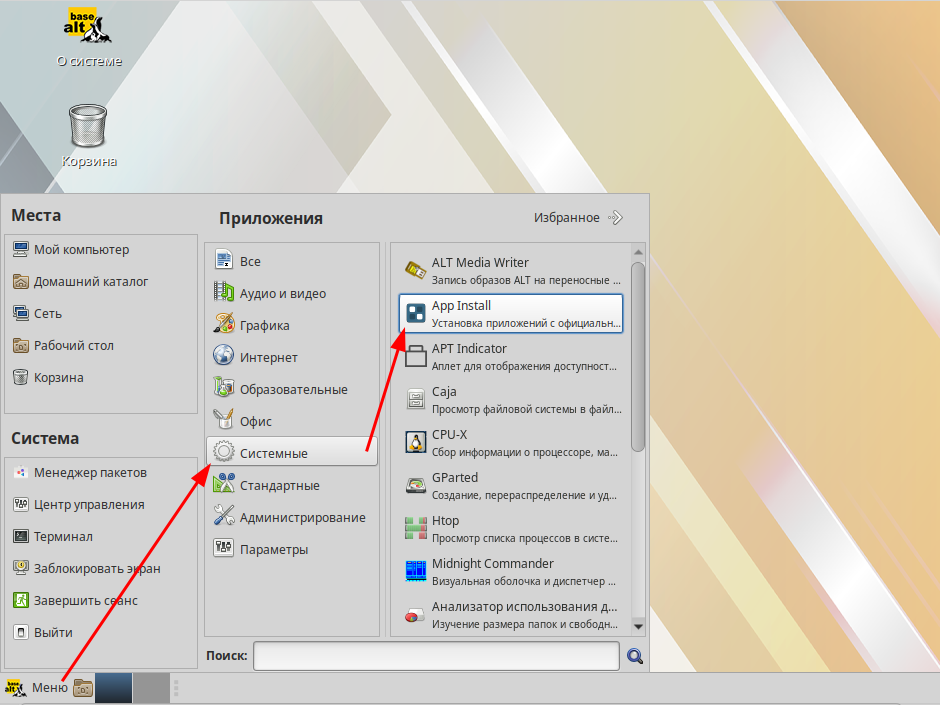Click the Администрирование tools icon
Viewport: 940px width, 705px height.
click(x=224, y=516)
